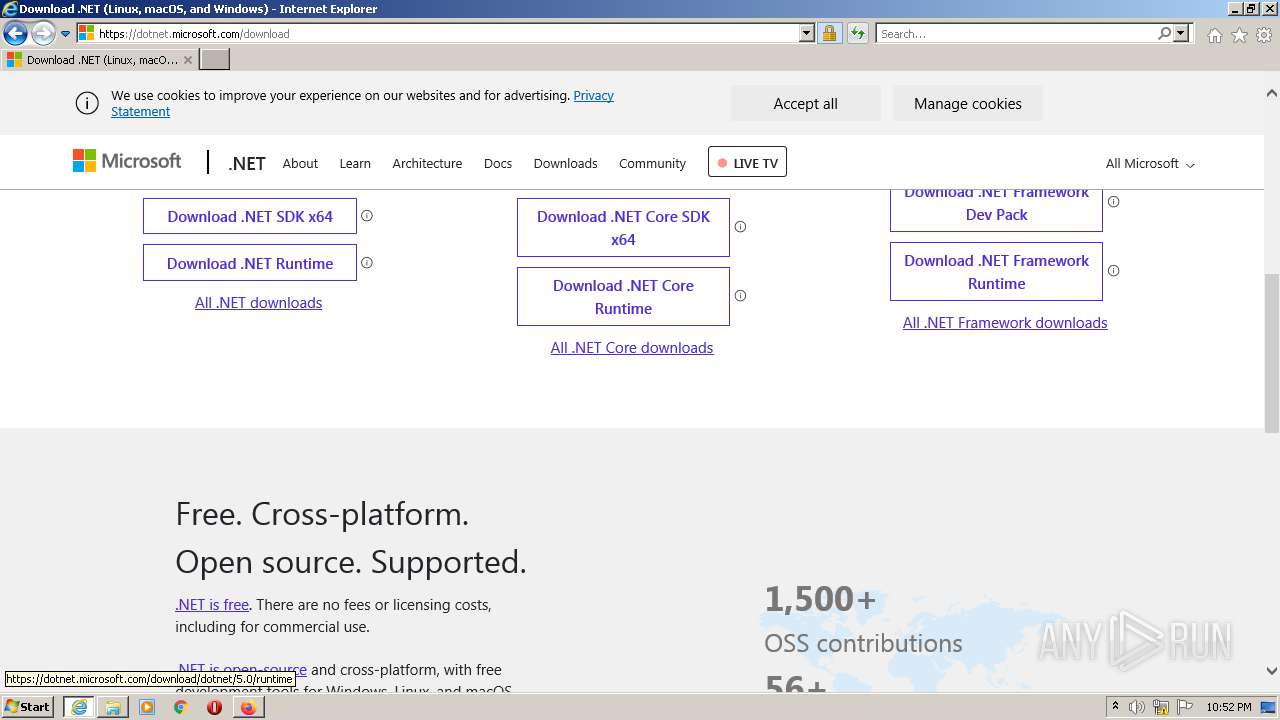1280x720 pixels.
Task: Expand the address bar autocomplete dropdown
Action: 807,34
